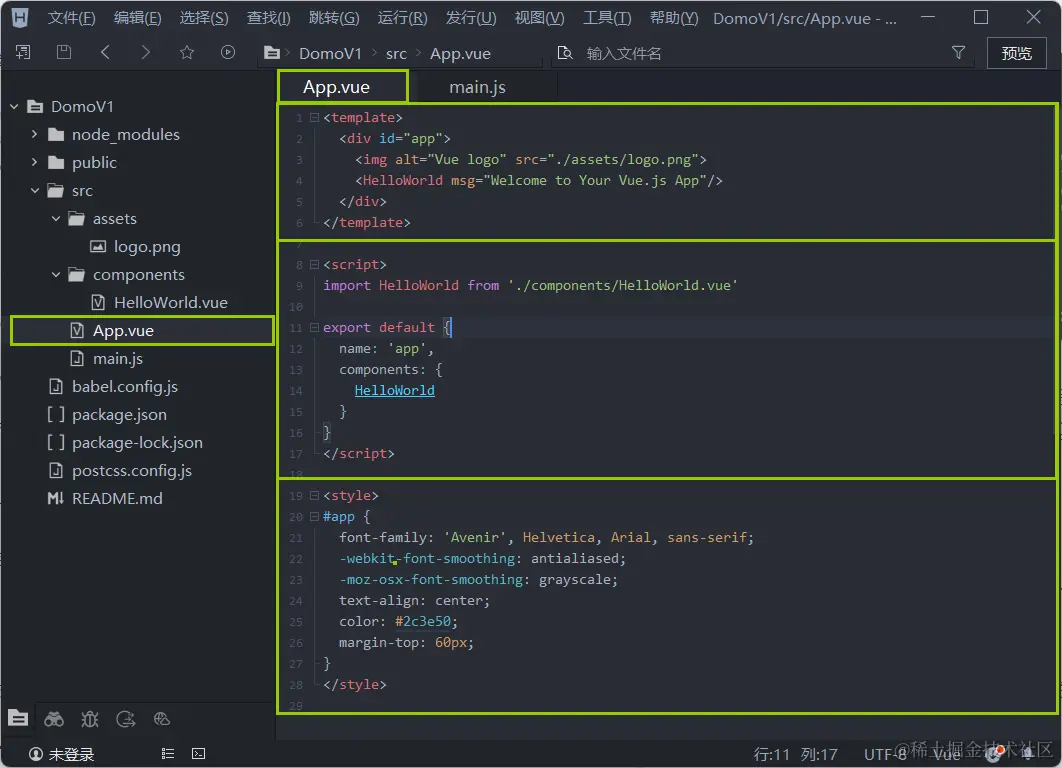The width and height of the screenshot is (1062, 768).
Task: Open the 选择(S) menu
Action: pos(204,18)
